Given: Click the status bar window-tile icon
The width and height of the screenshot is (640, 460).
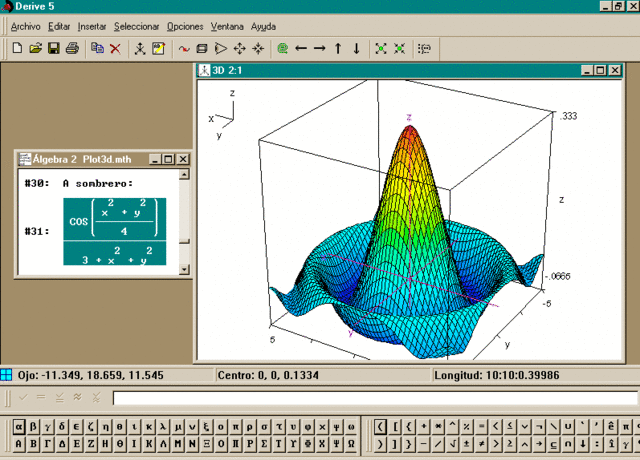Looking at the screenshot, I should tap(6, 375).
